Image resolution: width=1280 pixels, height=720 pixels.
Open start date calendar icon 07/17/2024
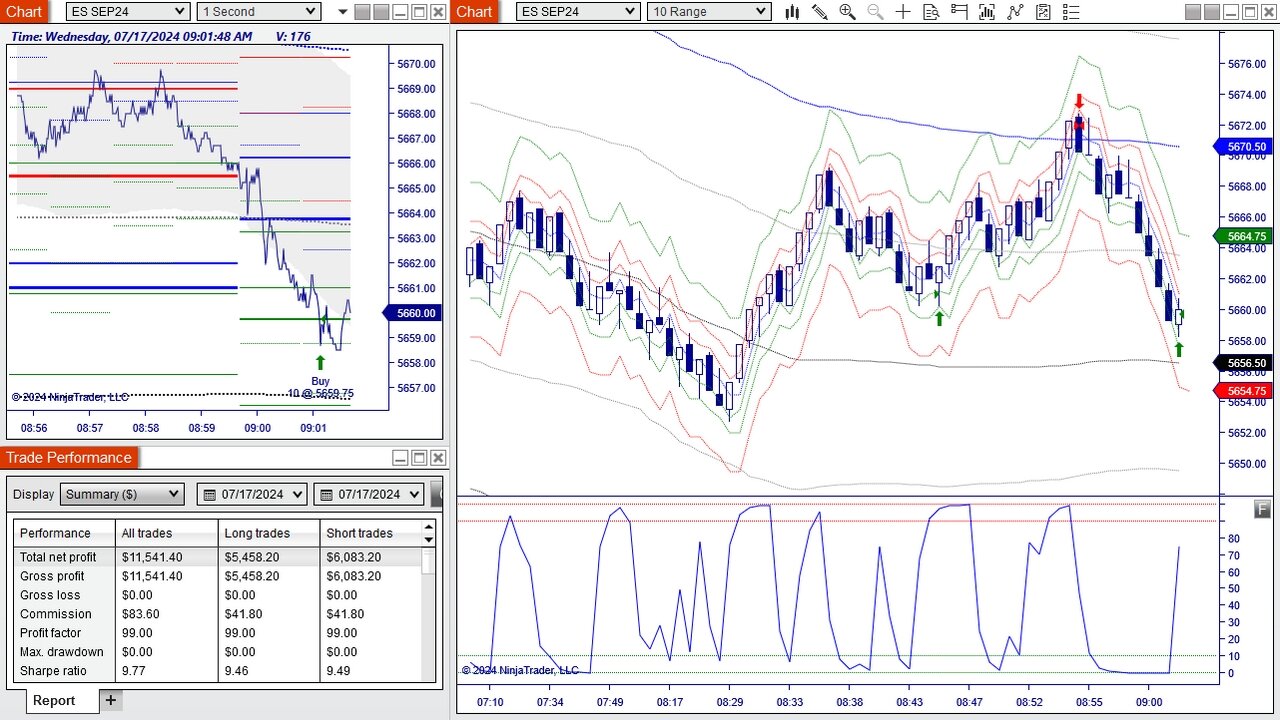pos(210,494)
